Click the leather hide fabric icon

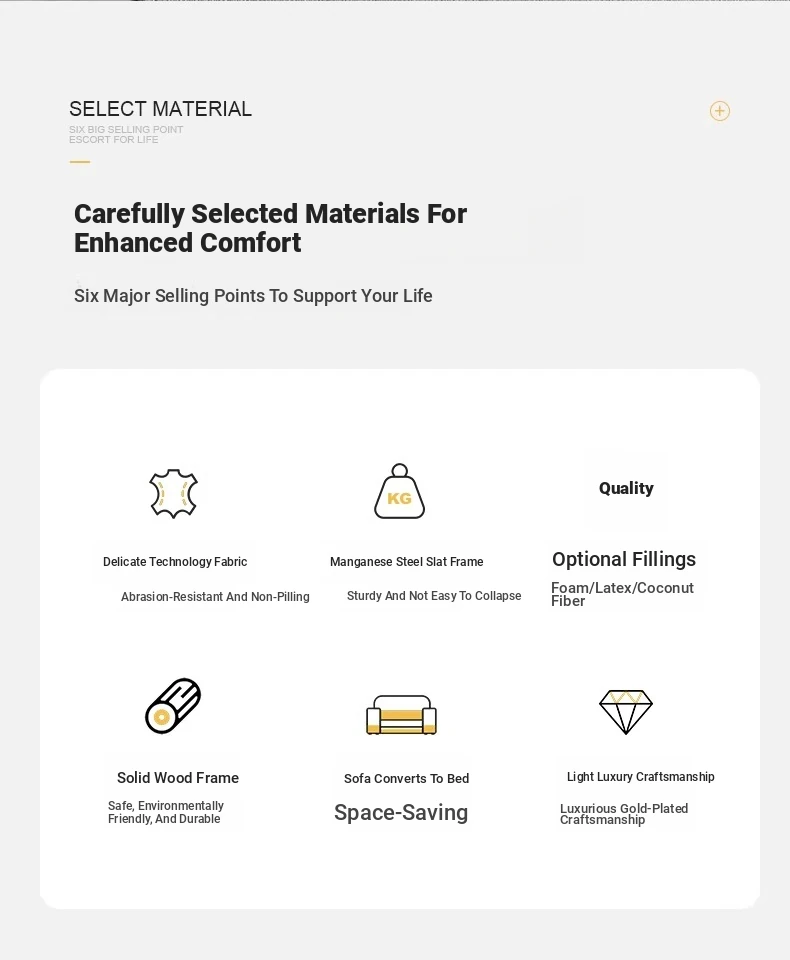pos(173,493)
